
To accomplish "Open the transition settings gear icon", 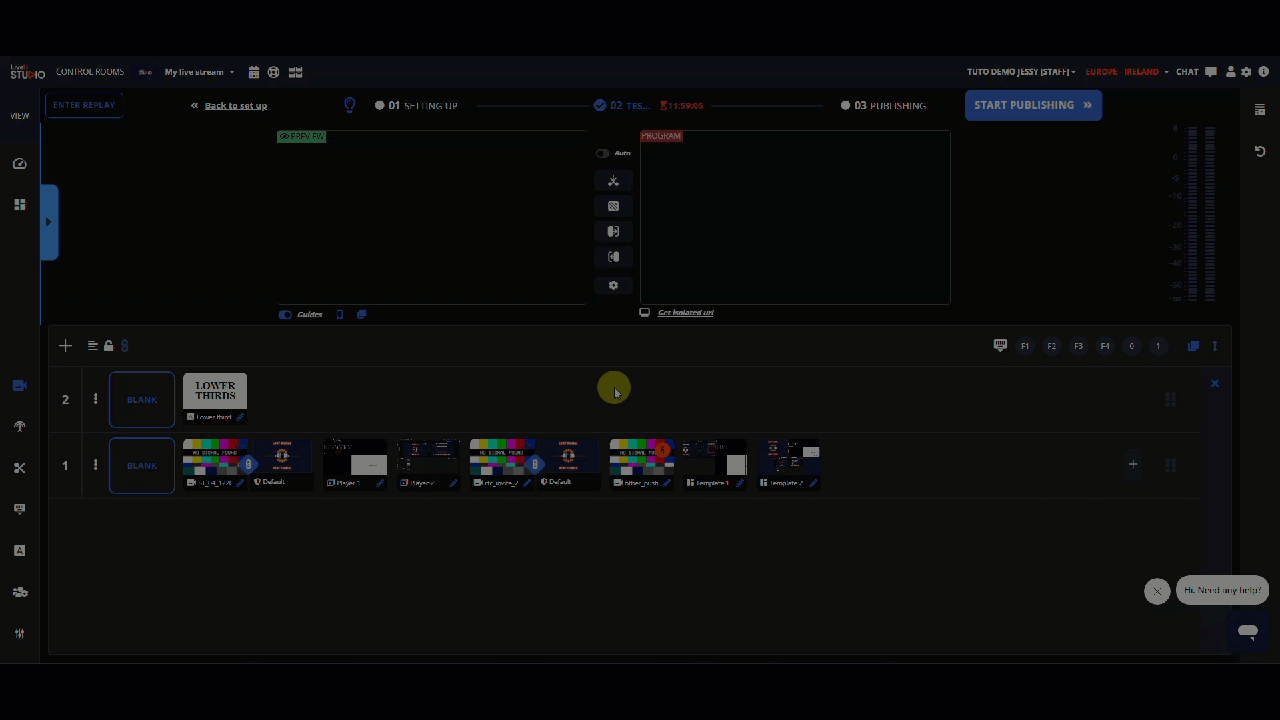I will click(613, 286).
